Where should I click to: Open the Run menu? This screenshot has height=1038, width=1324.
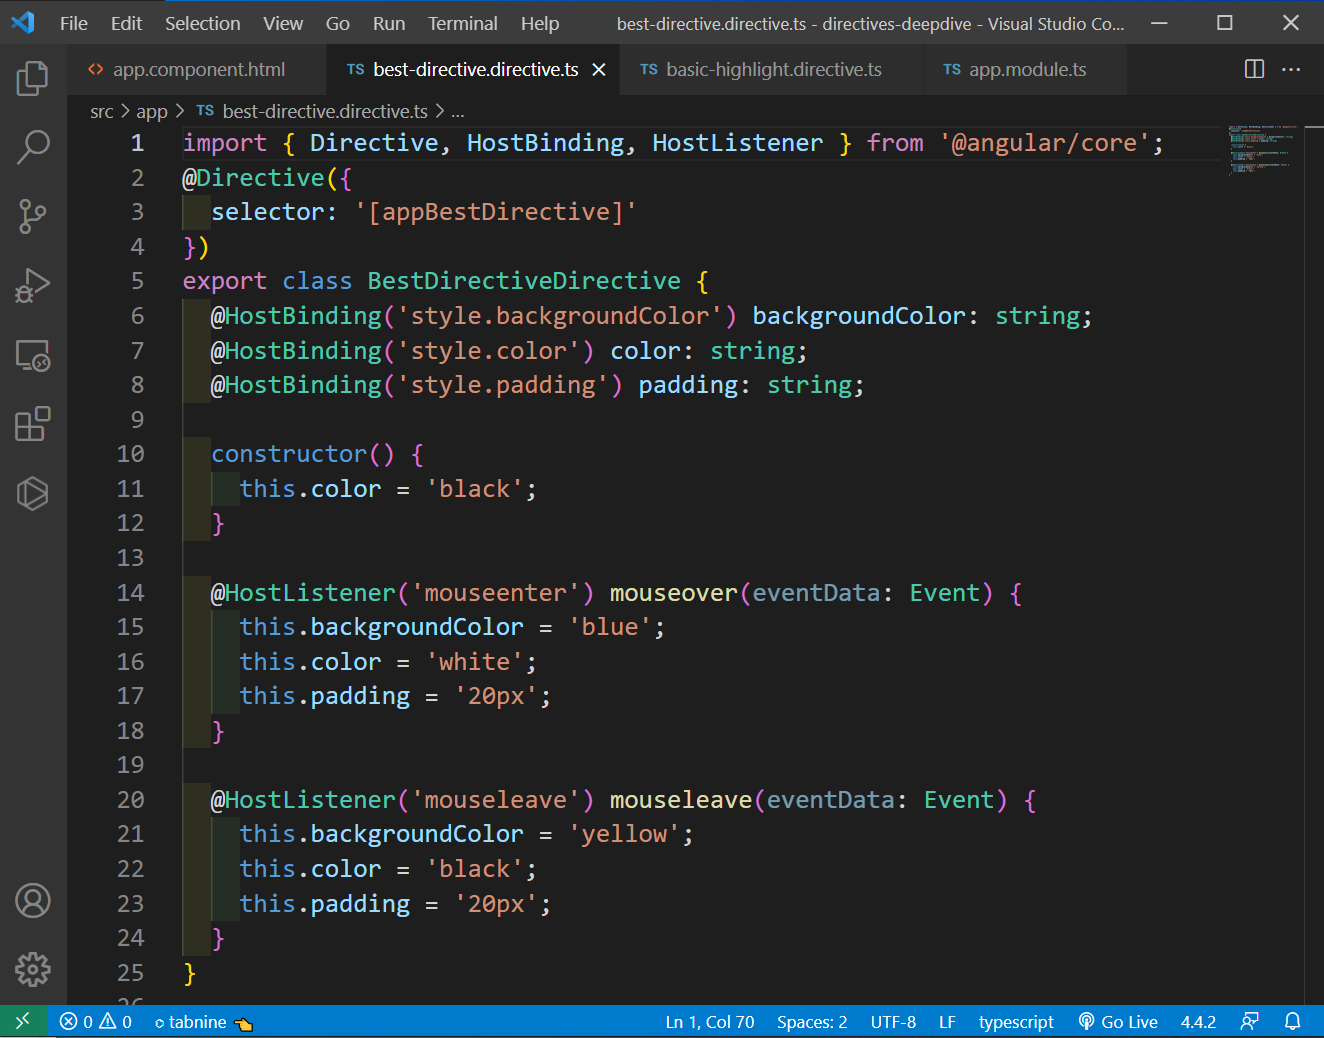coord(389,23)
